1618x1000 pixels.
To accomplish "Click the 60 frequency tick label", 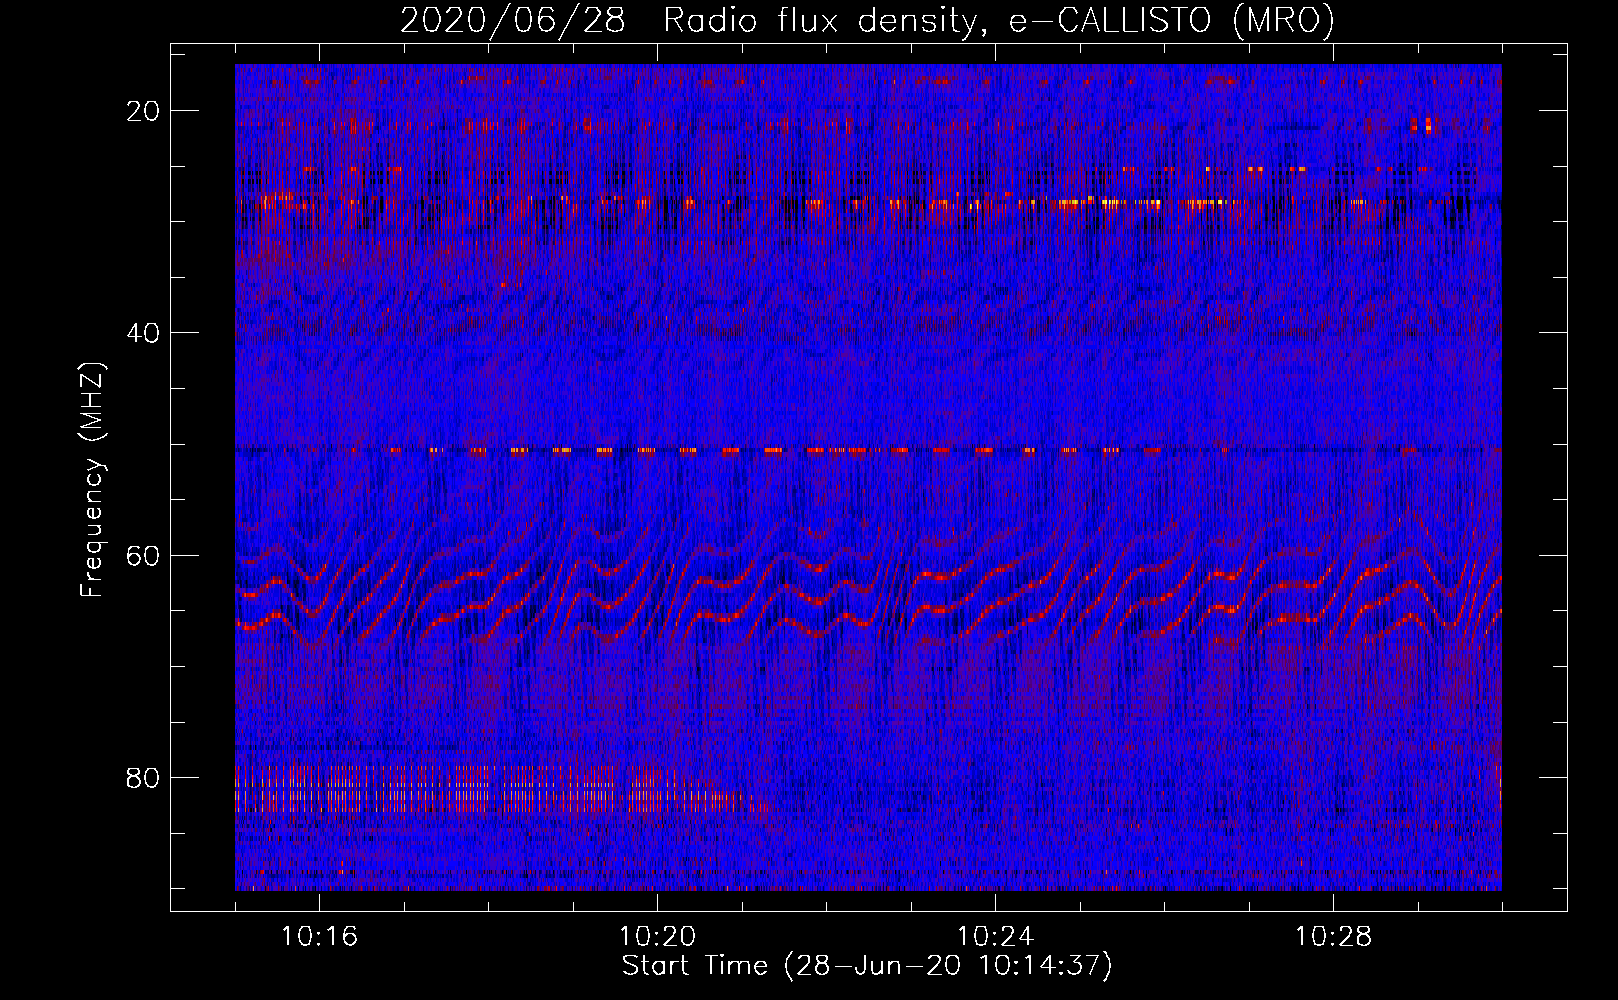I will click(143, 555).
